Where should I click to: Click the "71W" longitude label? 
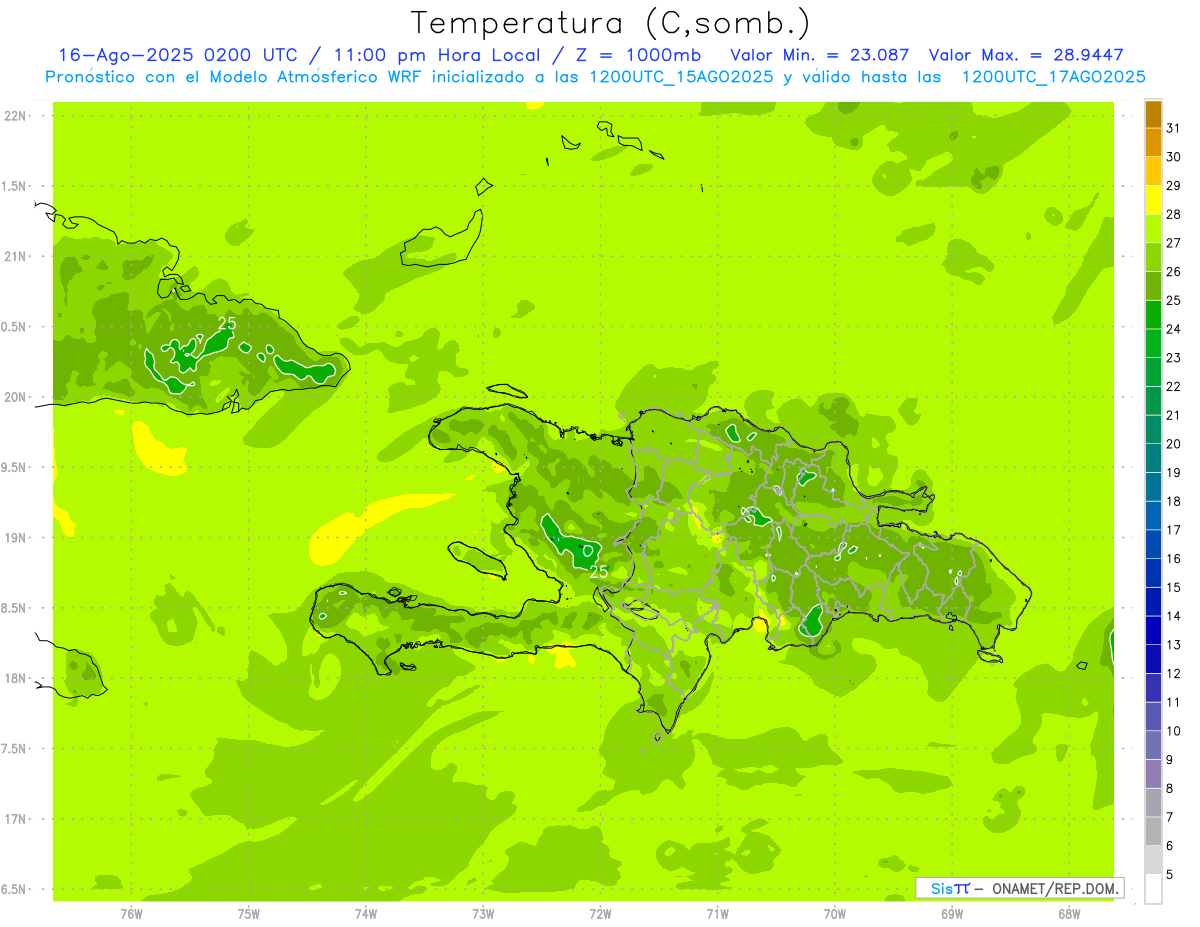[x=717, y=914]
